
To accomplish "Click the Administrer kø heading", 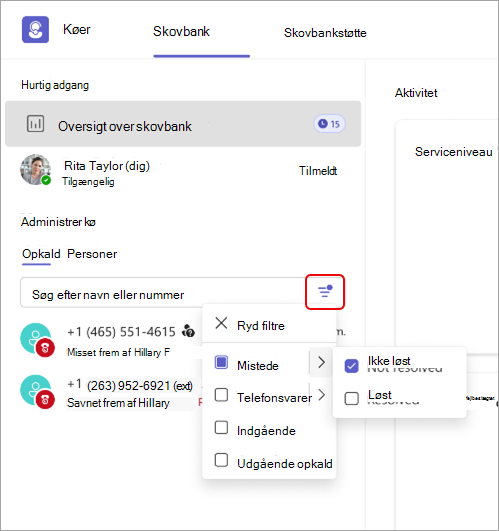I will [x=58, y=222].
